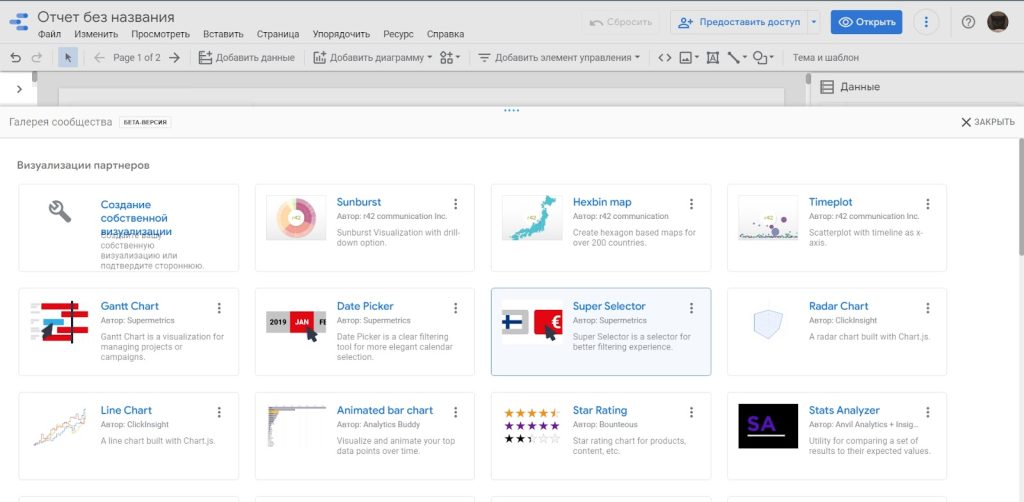Expand Добавить элемент управления dropdown
1024x502 pixels.
(x=559, y=58)
